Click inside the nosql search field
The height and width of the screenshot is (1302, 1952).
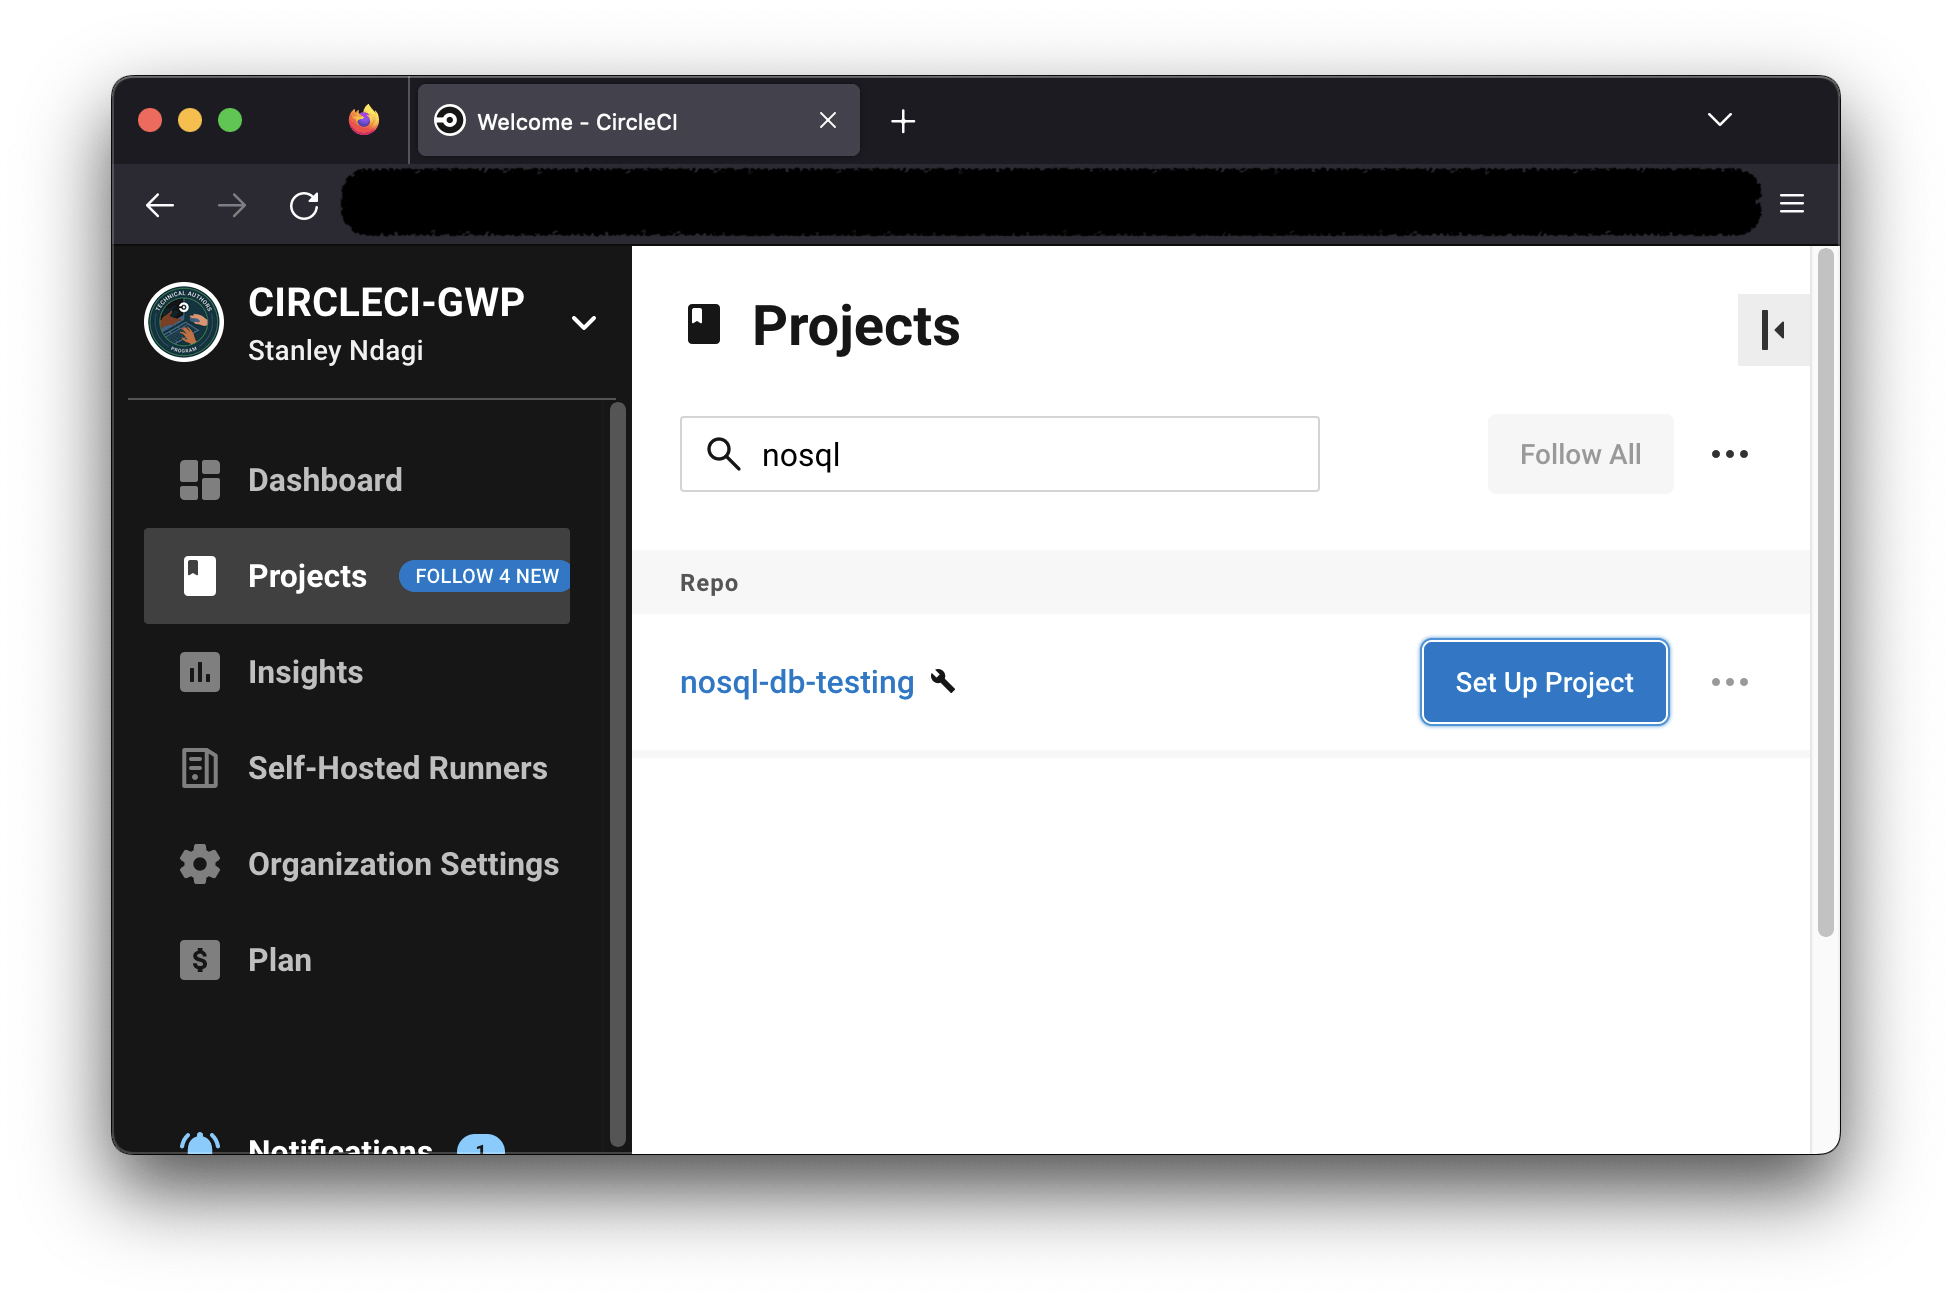point(1000,454)
